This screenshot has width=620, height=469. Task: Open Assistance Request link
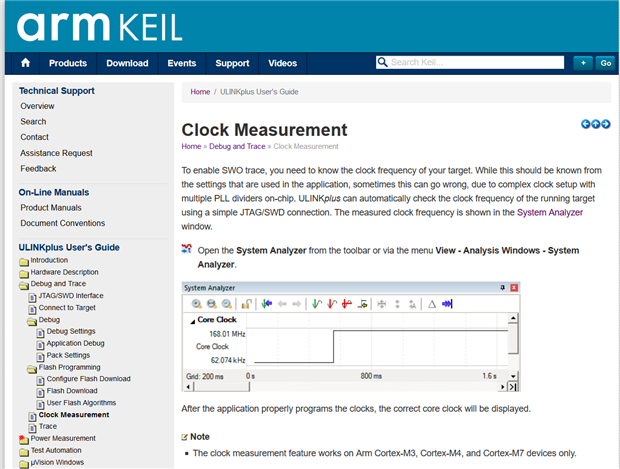(x=57, y=153)
